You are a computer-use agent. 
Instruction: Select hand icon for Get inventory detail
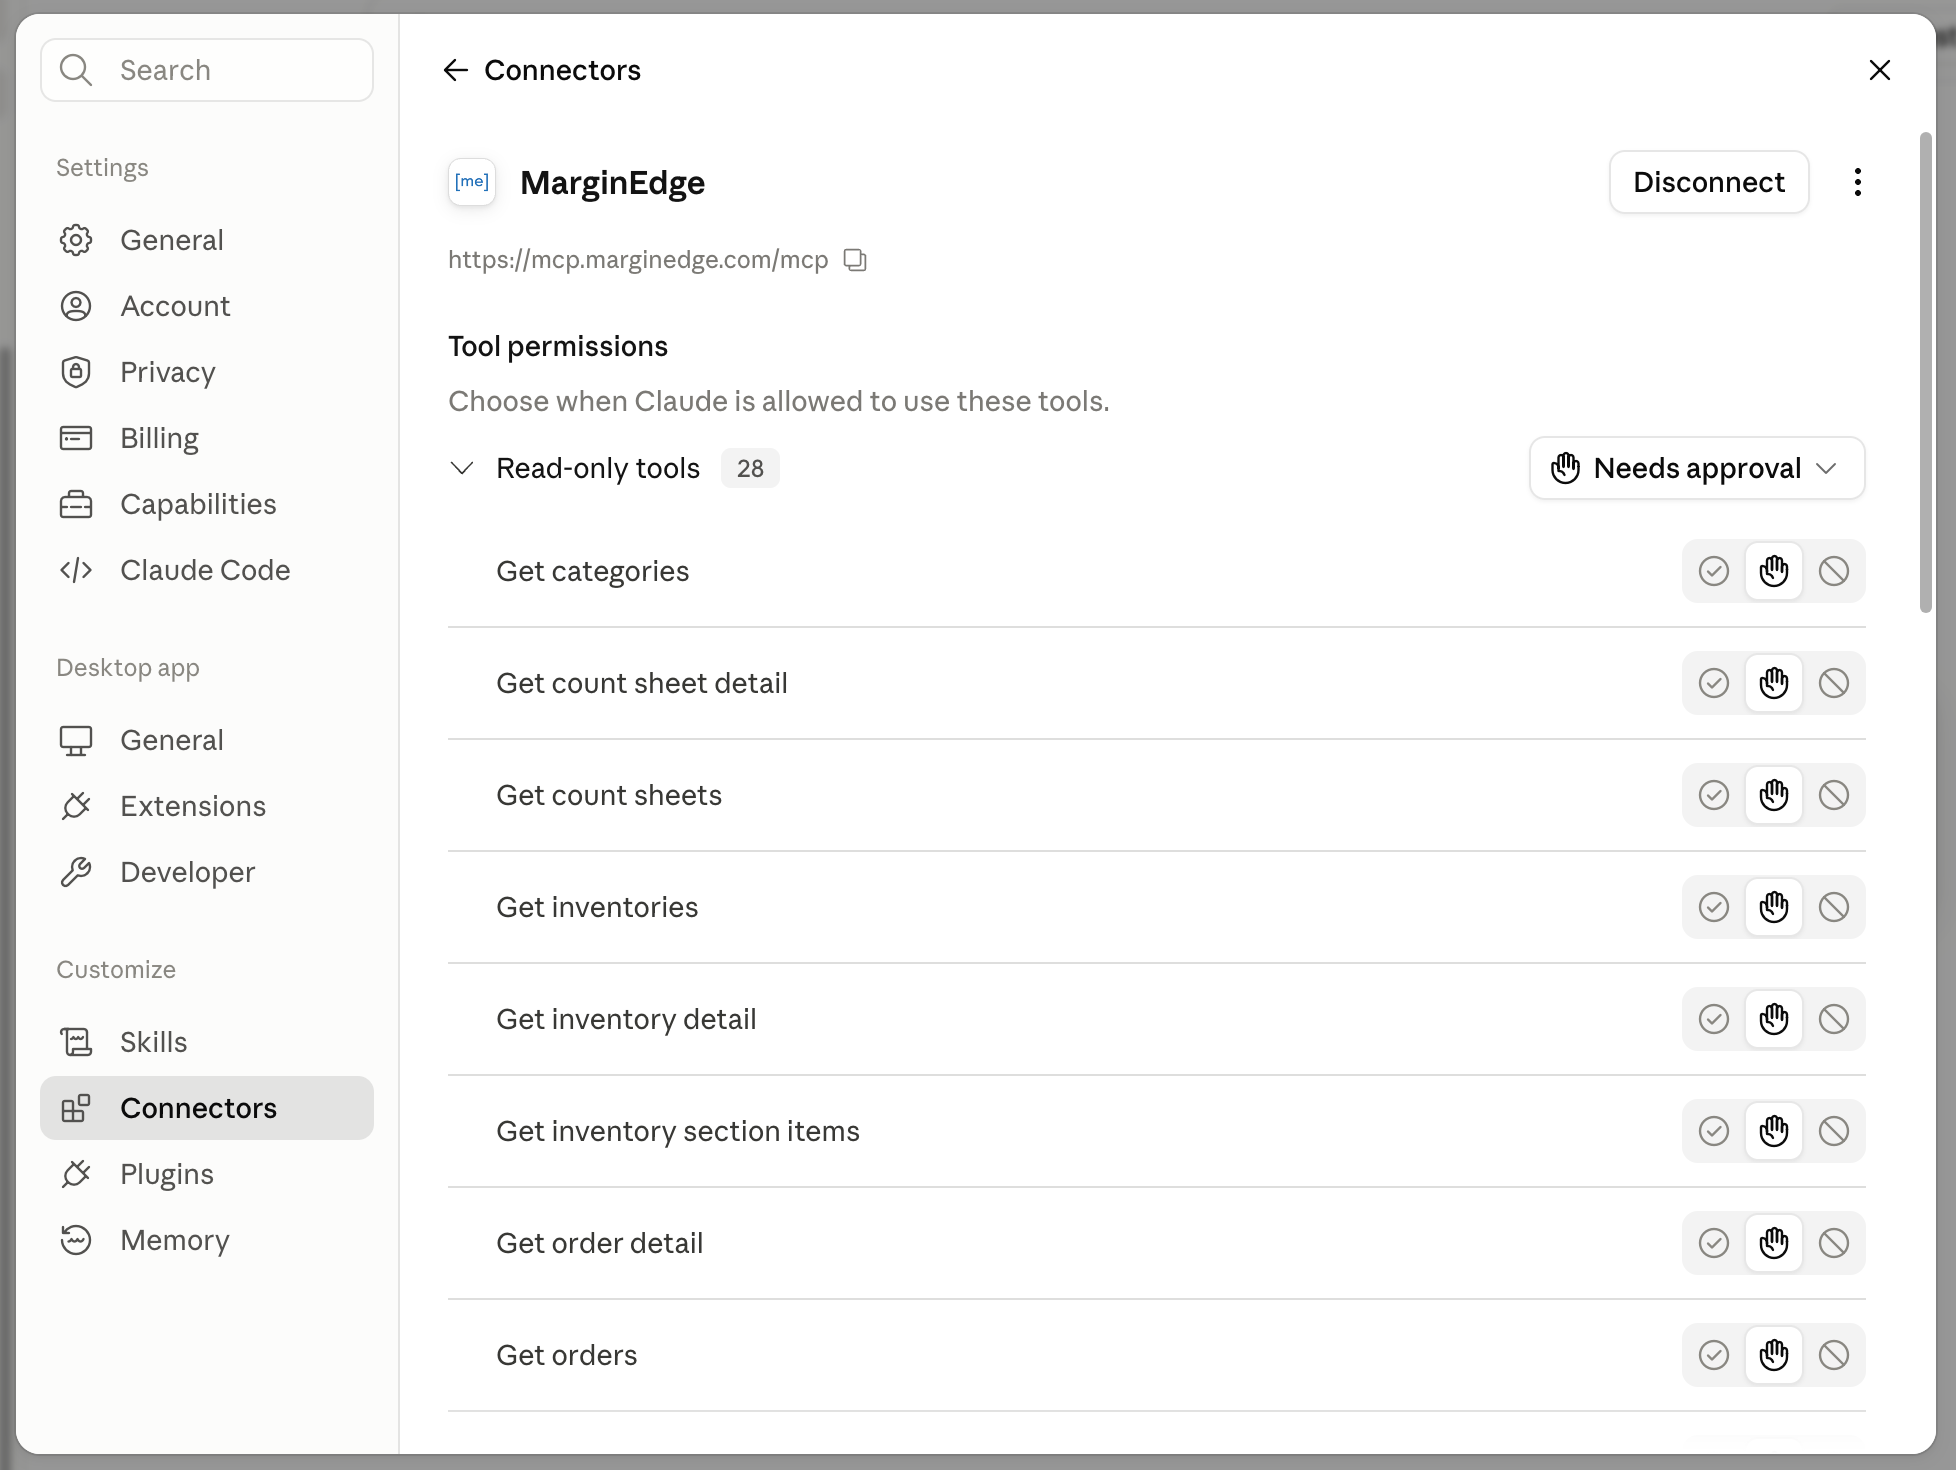pyautogui.click(x=1774, y=1019)
